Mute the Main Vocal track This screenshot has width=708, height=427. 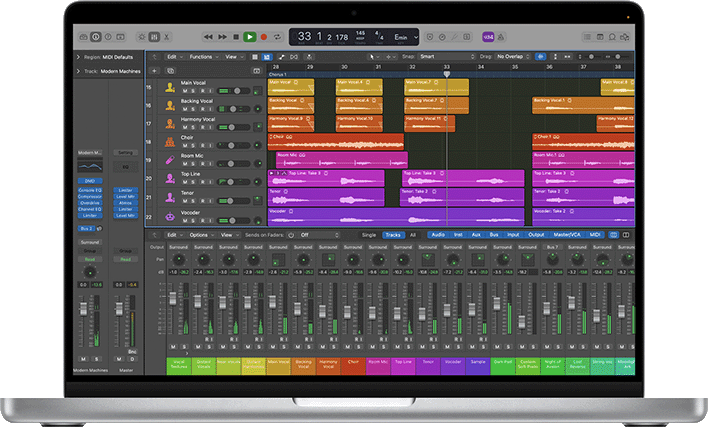coord(185,91)
